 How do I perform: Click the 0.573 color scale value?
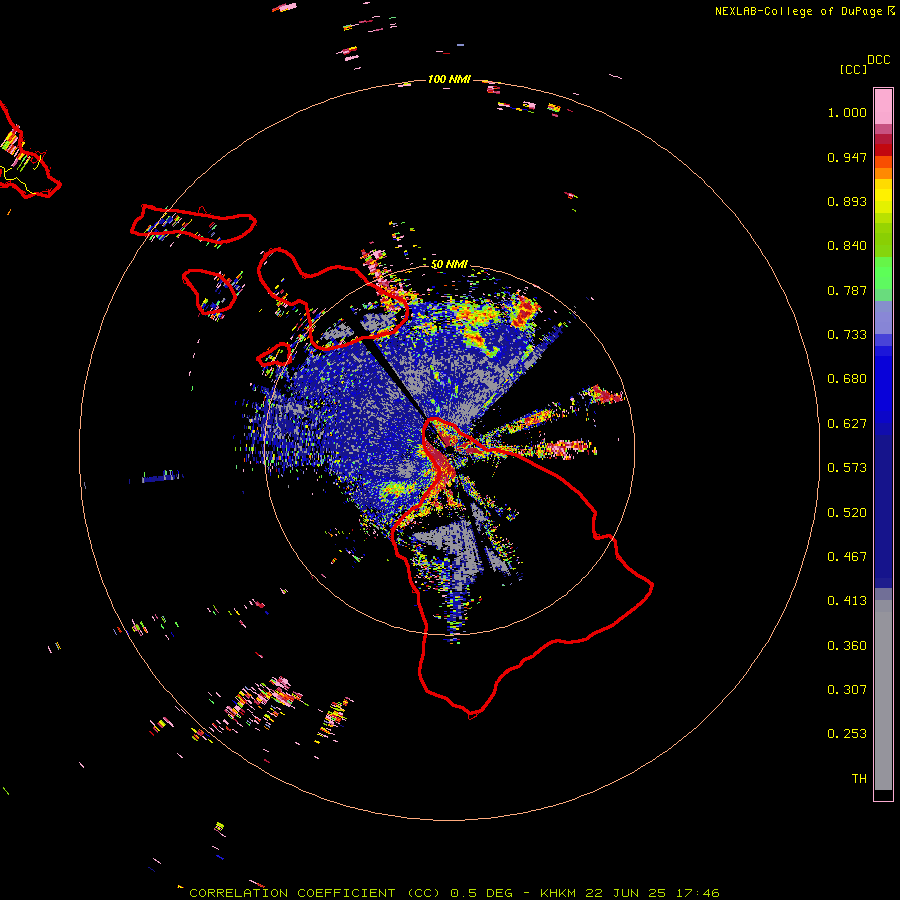point(847,468)
